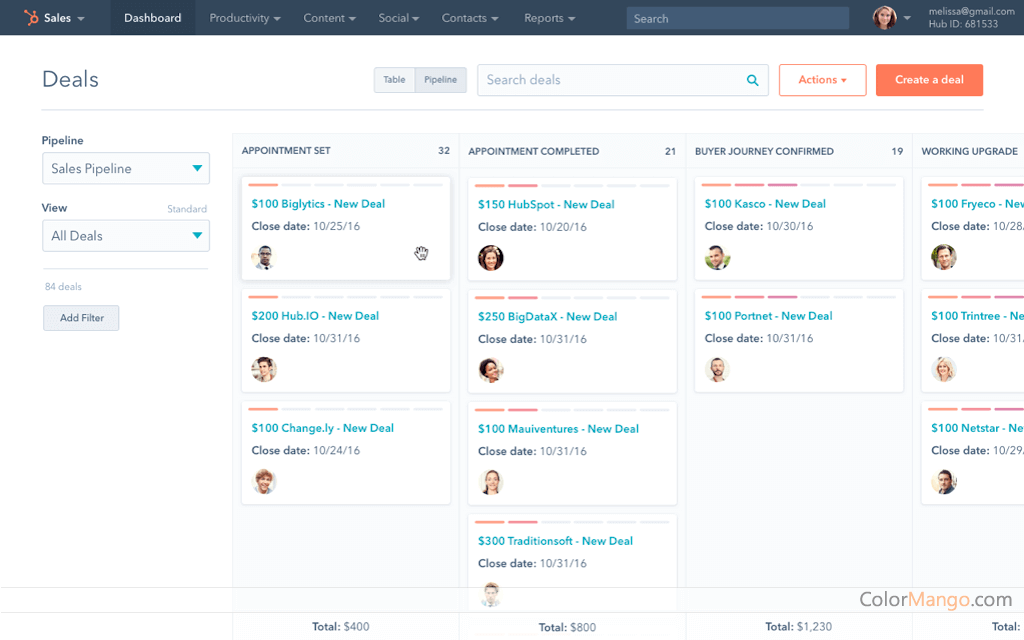Click the stage progress bar on Kasco card
The width and height of the screenshot is (1024, 640).
click(x=799, y=185)
